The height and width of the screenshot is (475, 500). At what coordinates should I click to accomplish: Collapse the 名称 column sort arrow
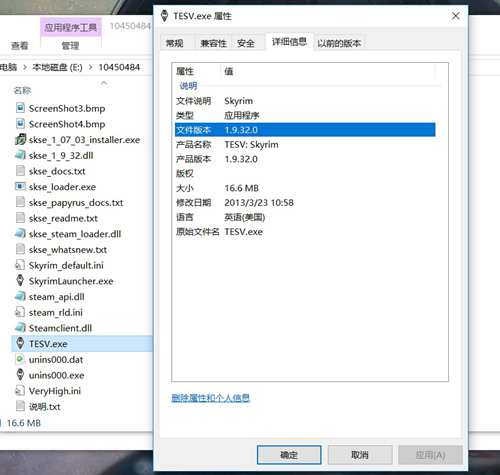tap(104, 83)
